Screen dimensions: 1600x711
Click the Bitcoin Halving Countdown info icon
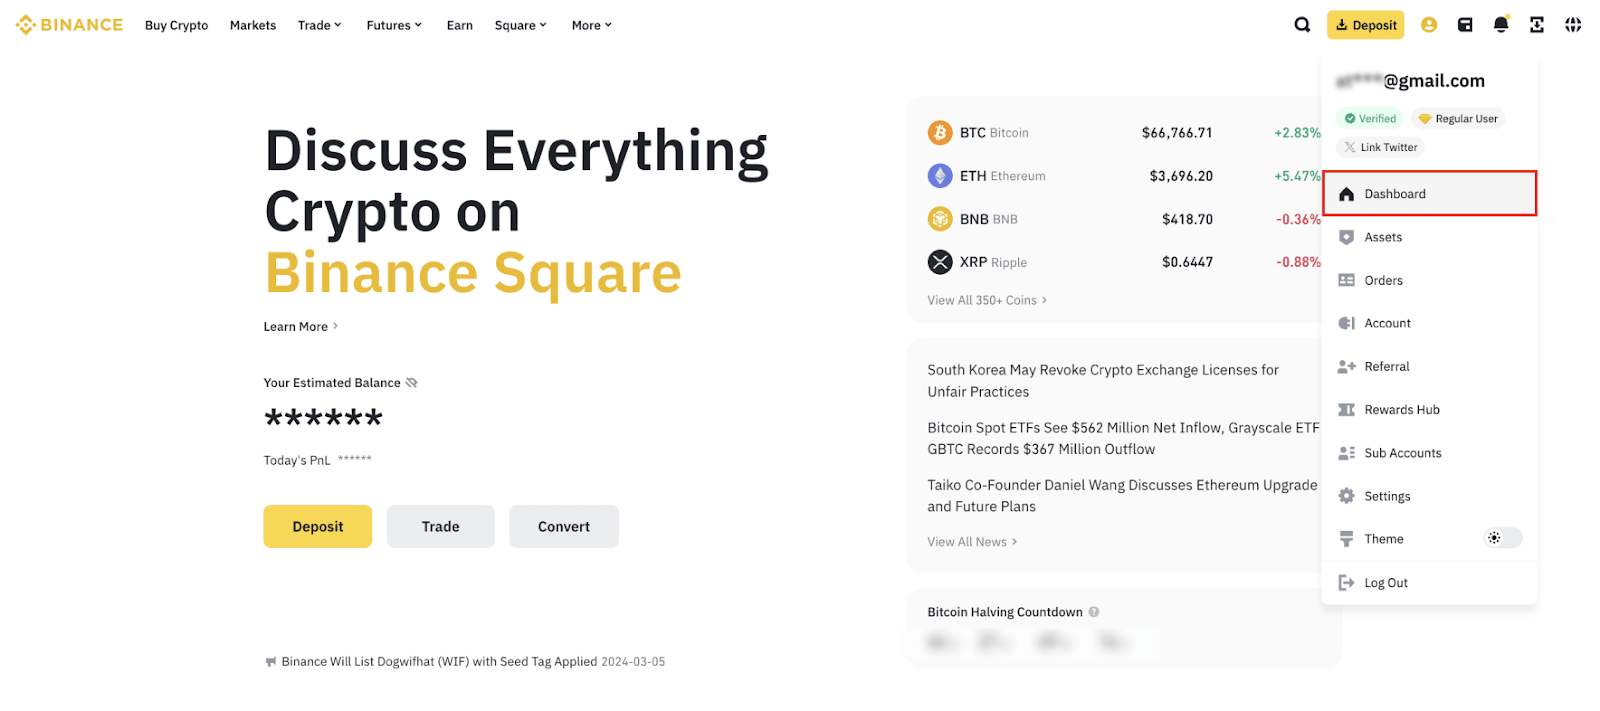[x=1094, y=612]
